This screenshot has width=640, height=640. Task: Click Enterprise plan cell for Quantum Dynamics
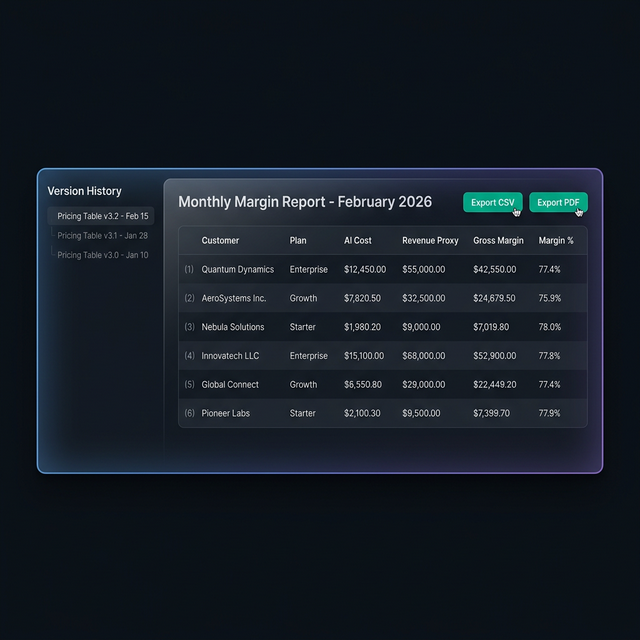309,269
